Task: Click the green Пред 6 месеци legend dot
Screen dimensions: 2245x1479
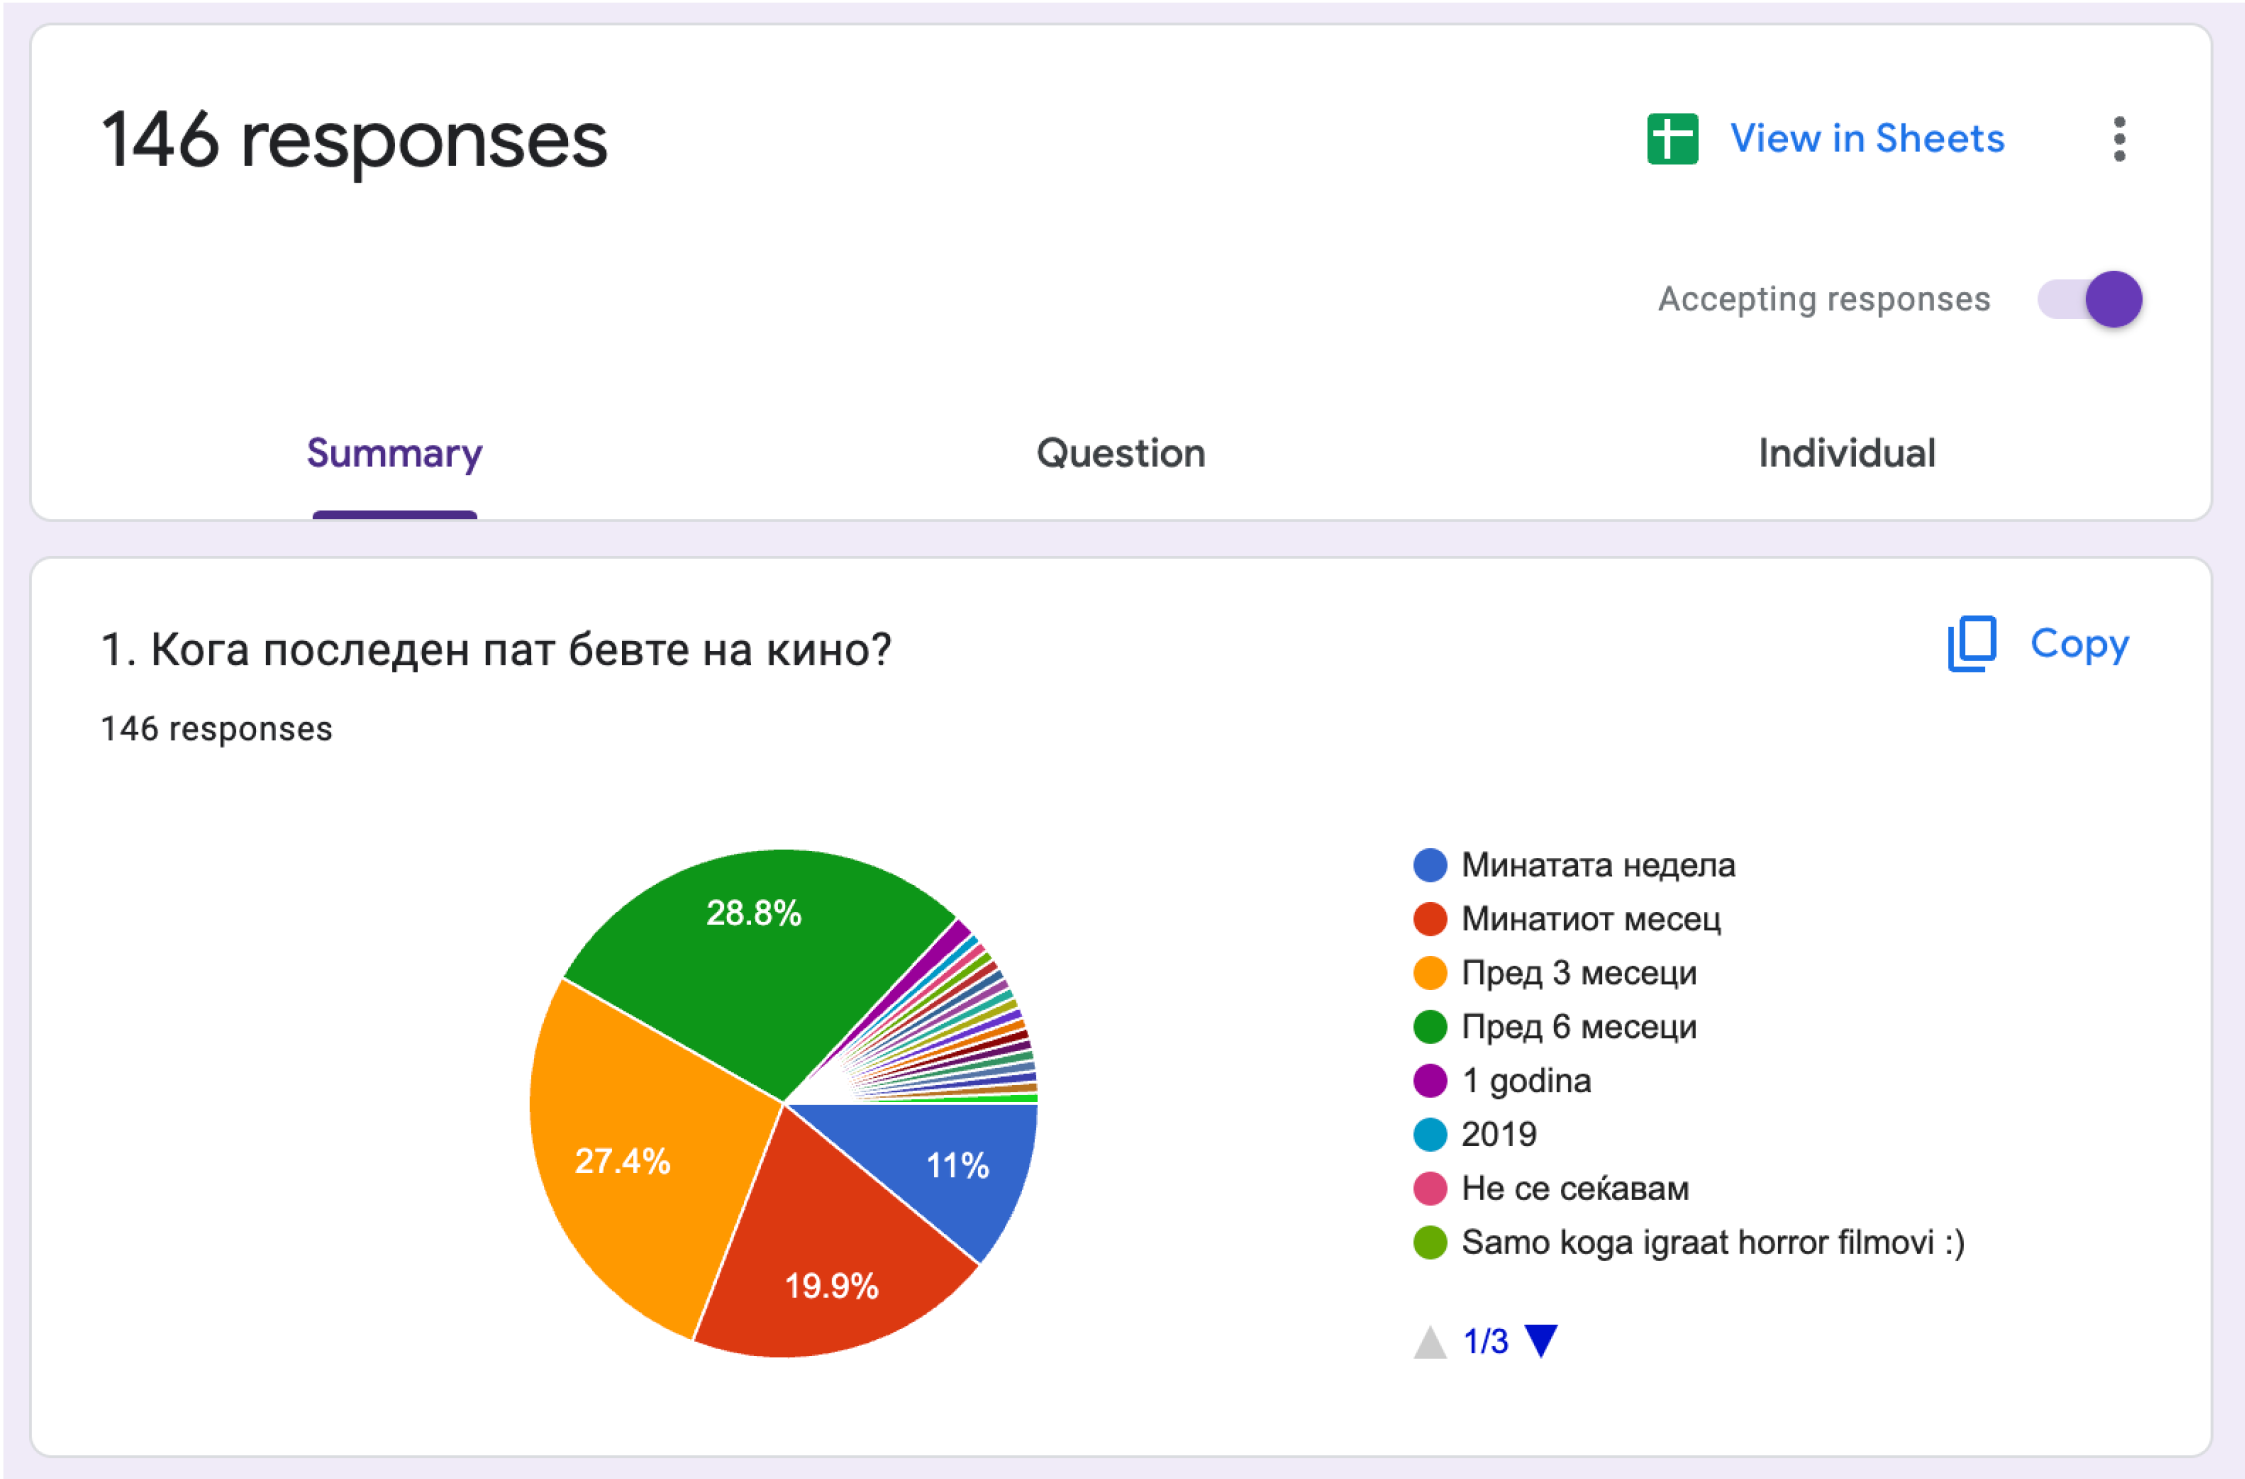Action: click(1430, 1027)
